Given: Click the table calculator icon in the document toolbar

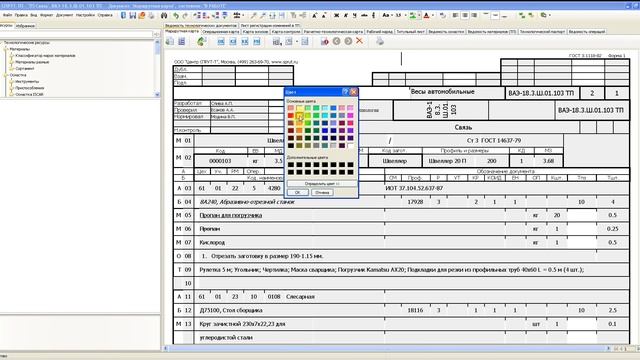Looking at the screenshot, I should pyautogui.click(x=277, y=41).
